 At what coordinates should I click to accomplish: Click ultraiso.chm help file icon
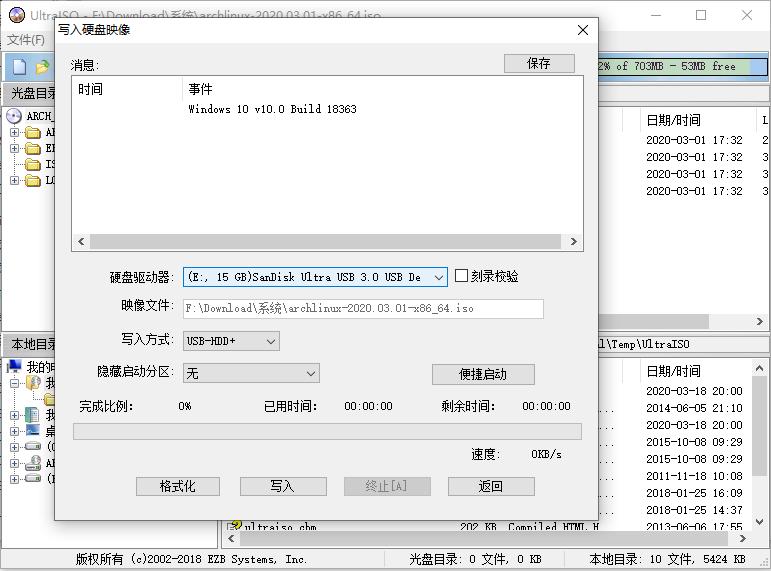coord(235,526)
